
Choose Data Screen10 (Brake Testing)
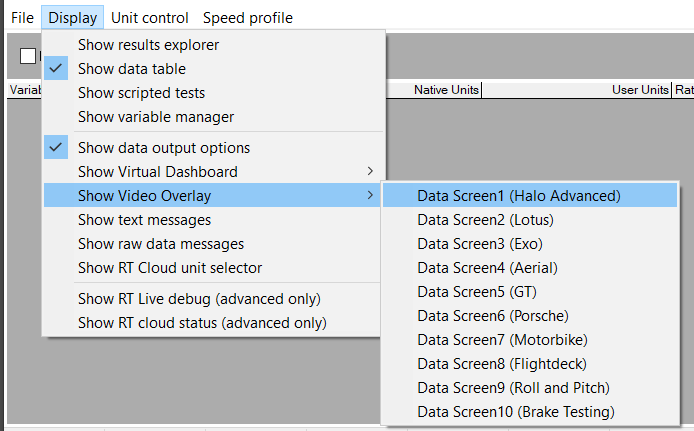point(515,412)
